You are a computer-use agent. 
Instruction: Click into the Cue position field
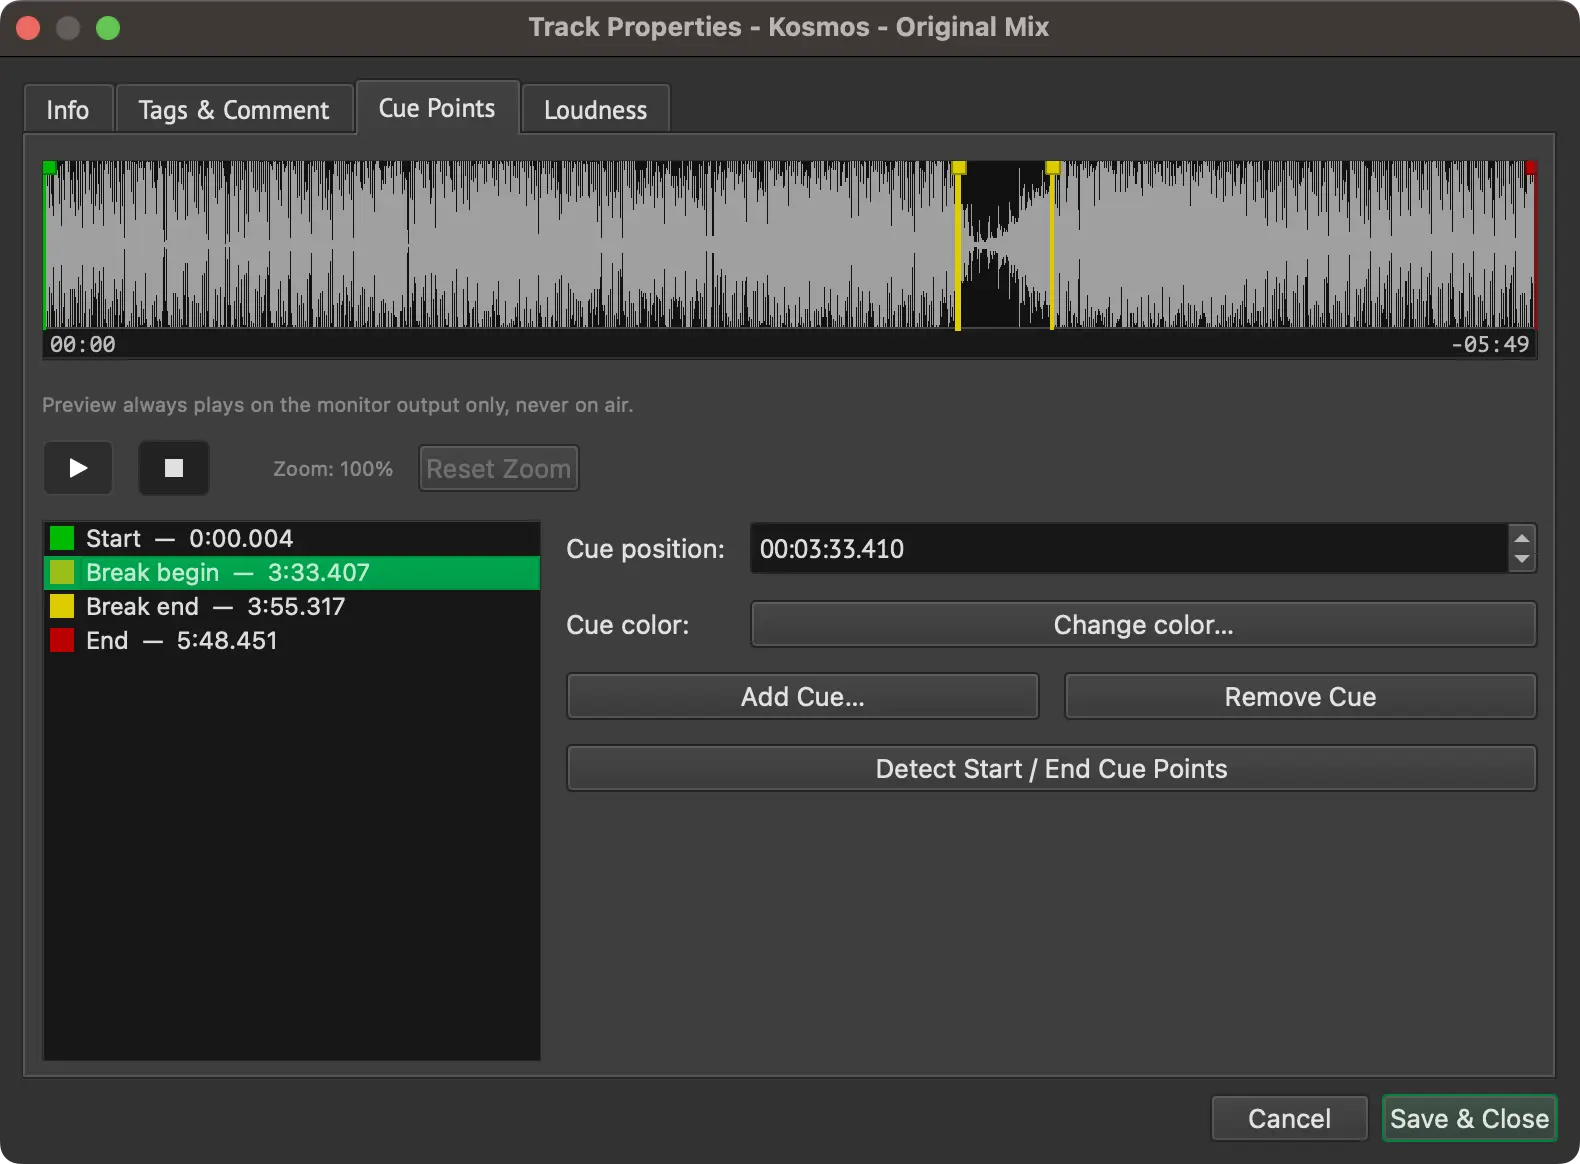pos(1128,548)
